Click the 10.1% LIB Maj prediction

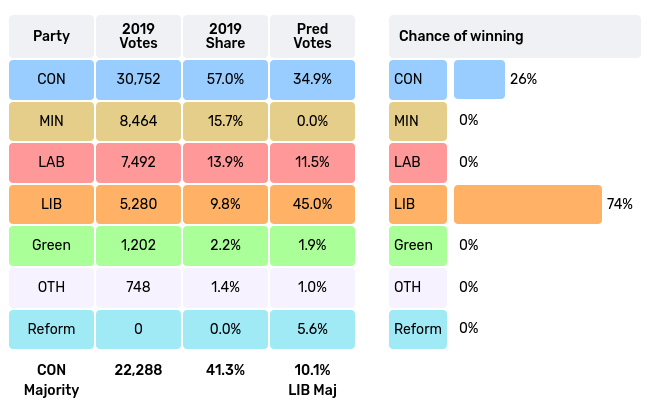click(x=312, y=370)
